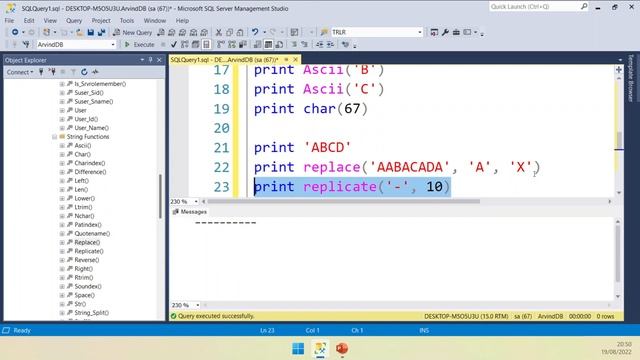This screenshot has width=640, height=360.
Task: Select User_Name() in Object Explorer
Action: coord(91,128)
